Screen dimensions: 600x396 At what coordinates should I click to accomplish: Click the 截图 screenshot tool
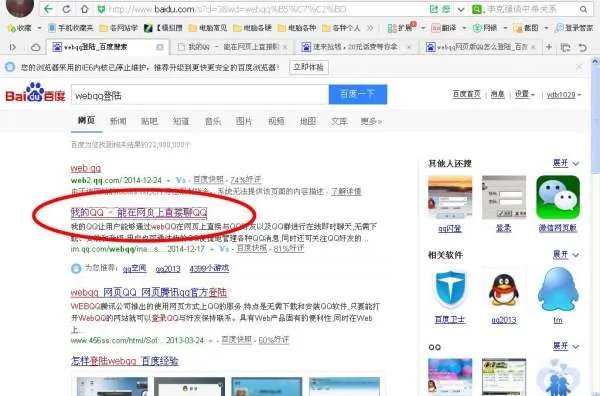[526, 28]
